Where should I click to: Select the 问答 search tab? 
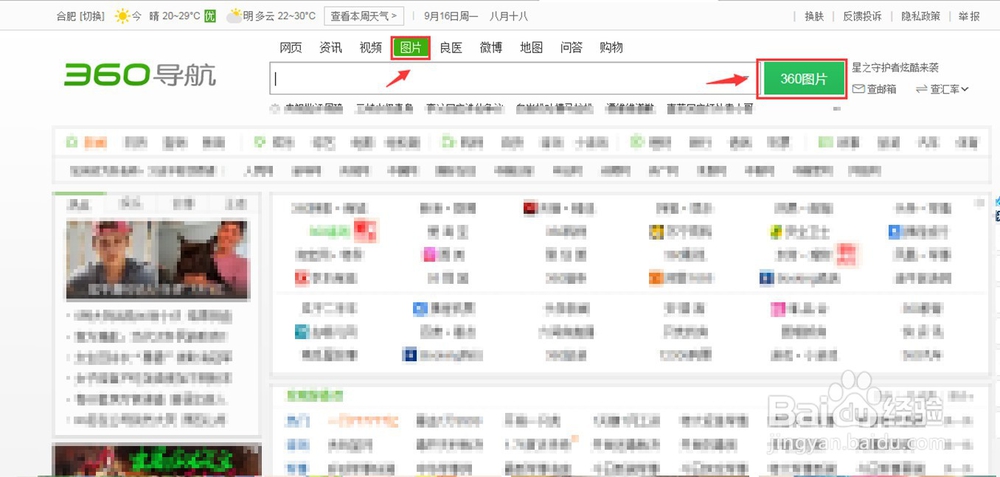click(571, 47)
